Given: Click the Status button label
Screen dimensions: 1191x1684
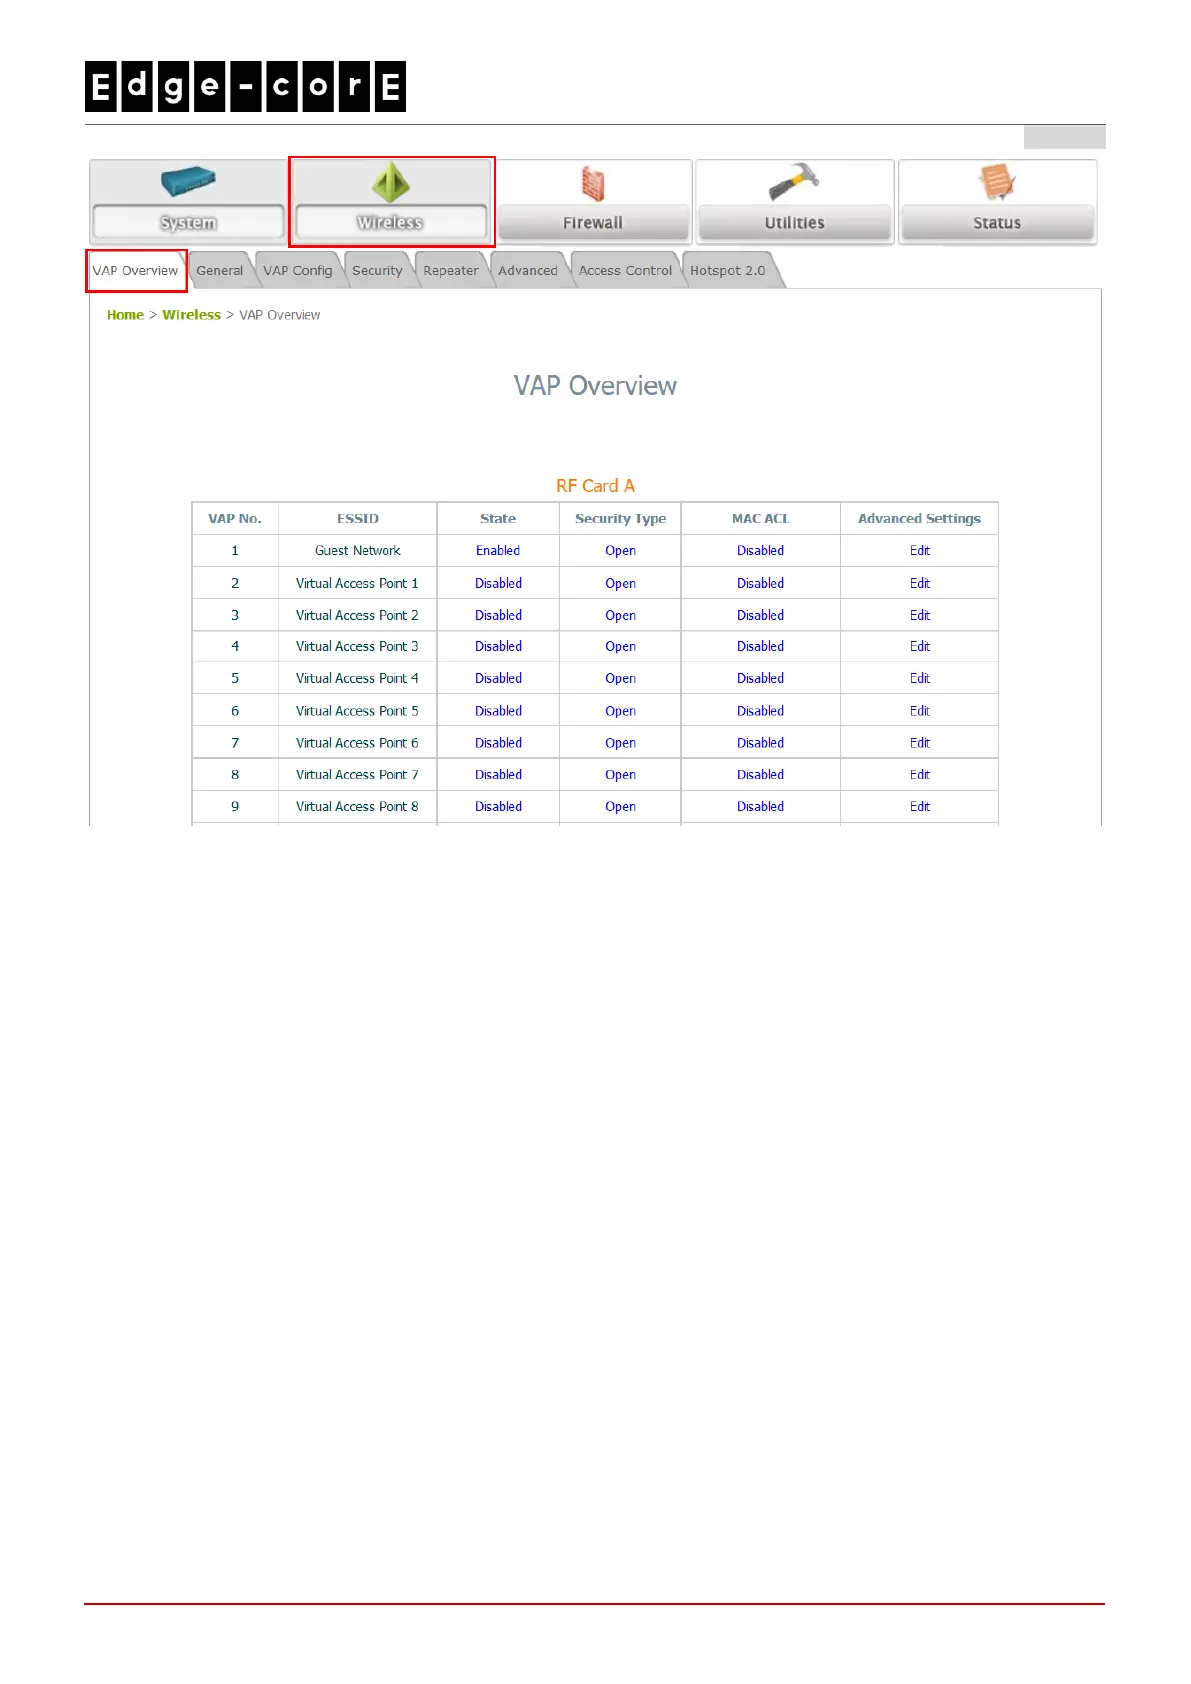Looking at the screenshot, I should (997, 223).
